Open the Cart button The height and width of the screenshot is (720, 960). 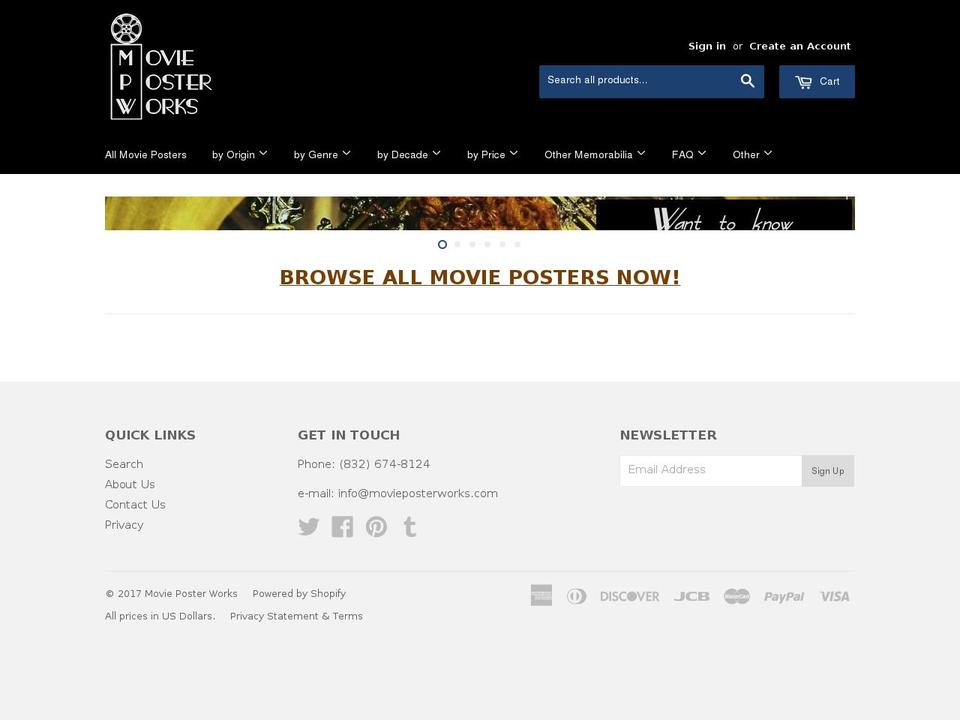pos(817,81)
